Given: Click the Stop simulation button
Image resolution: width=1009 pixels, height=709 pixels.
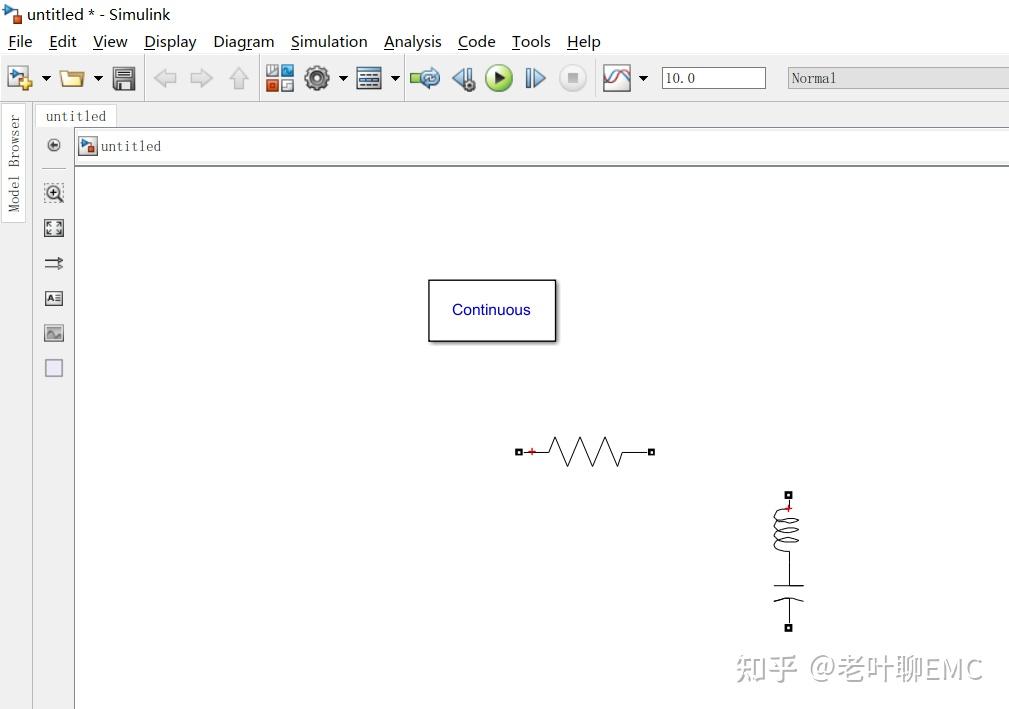Looking at the screenshot, I should coord(573,78).
